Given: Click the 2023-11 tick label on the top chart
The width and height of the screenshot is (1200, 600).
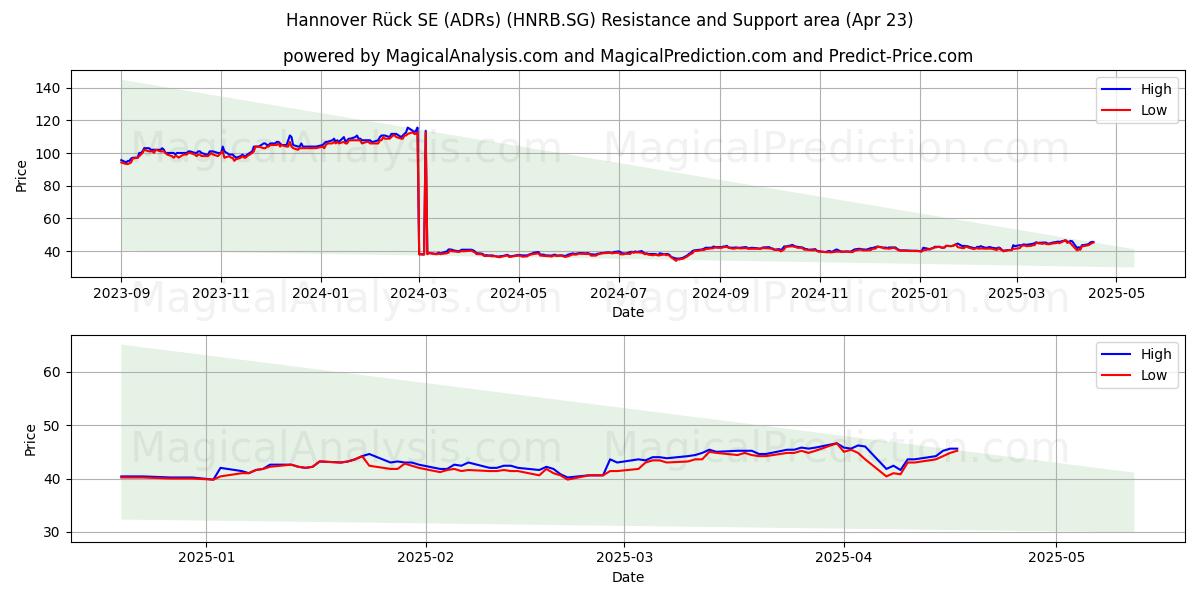Looking at the screenshot, I should [x=220, y=294].
